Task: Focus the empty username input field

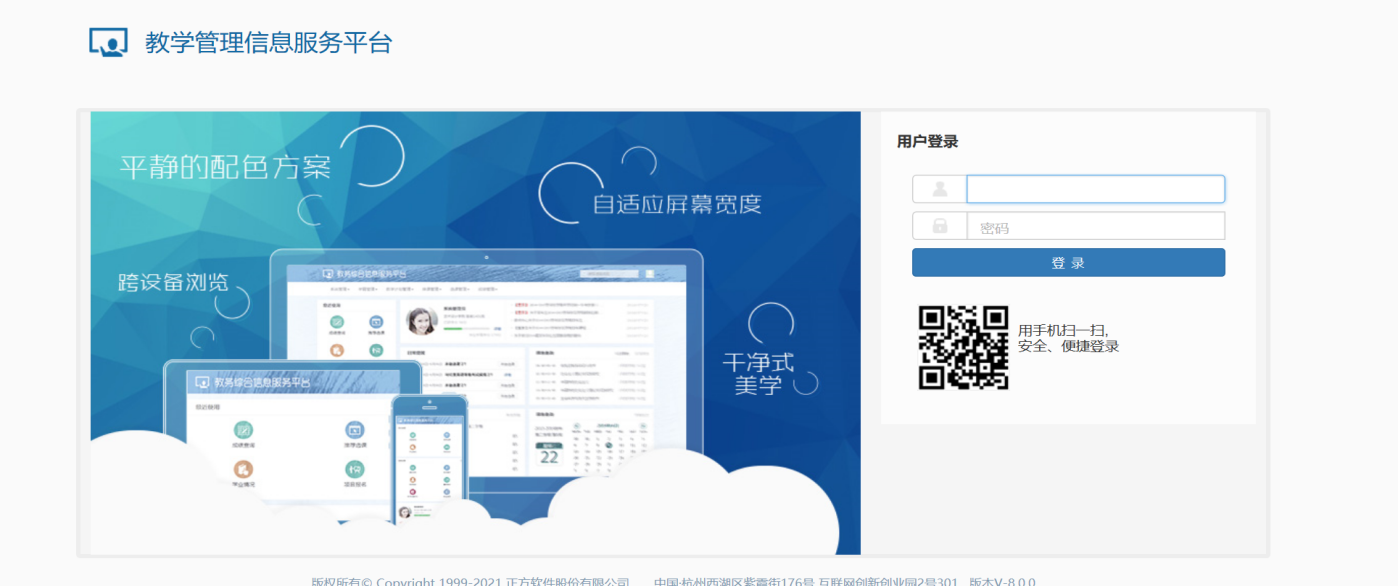Action: coord(1095,189)
